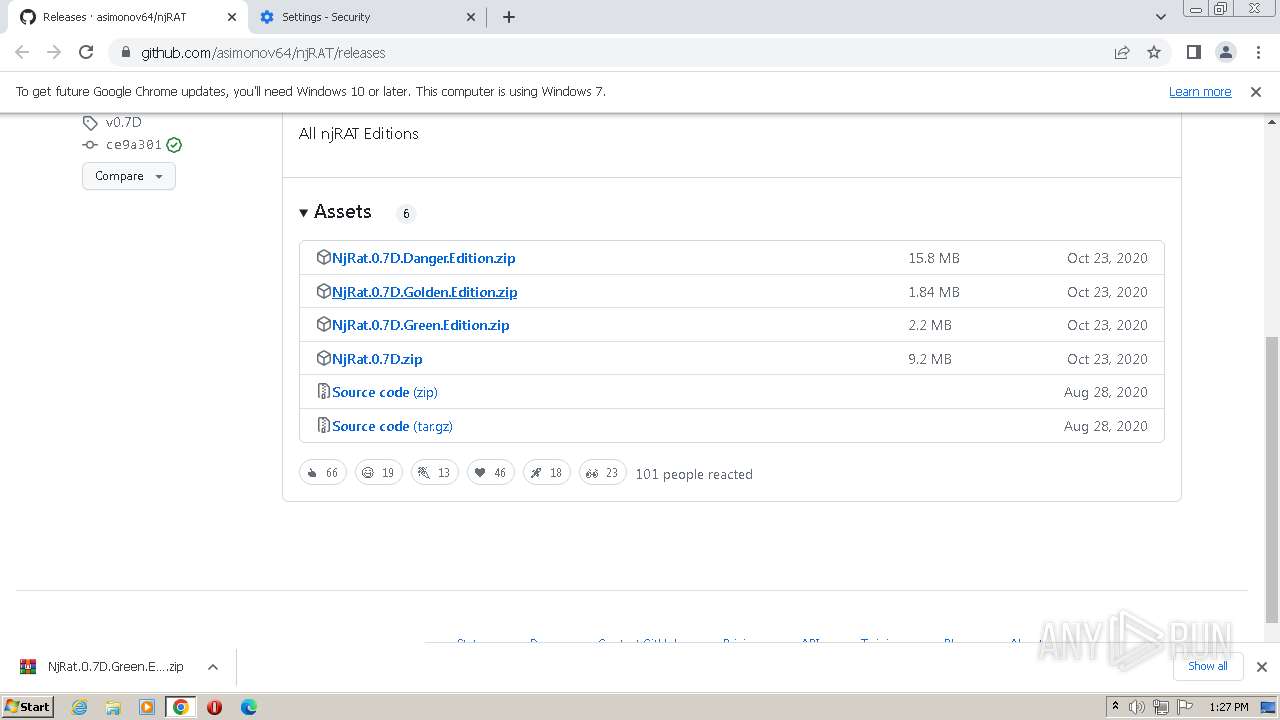Reload the current page
This screenshot has width=1280, height=720.
coord(86,52)
